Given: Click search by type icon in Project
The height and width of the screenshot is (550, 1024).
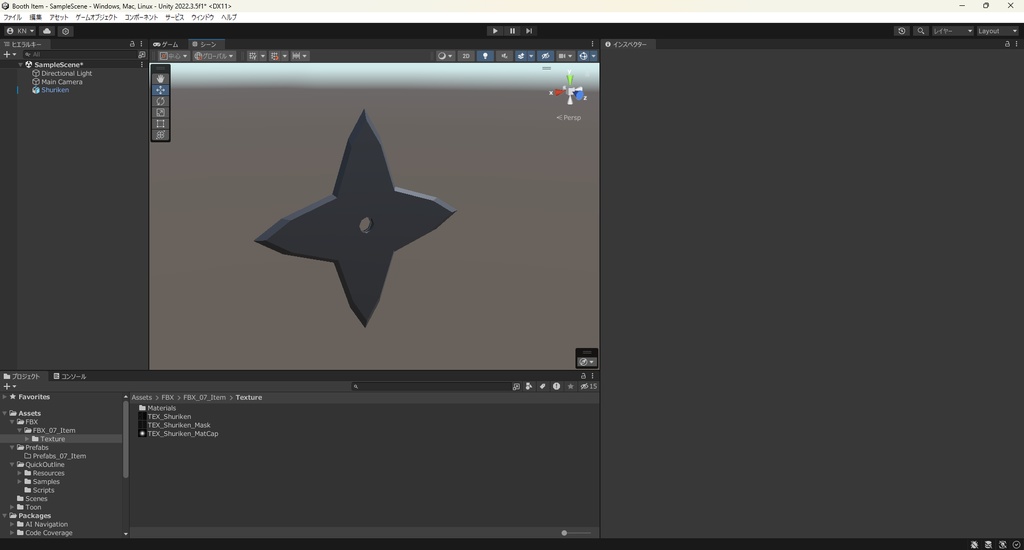Looking at the screenshot, I should 529,386.
